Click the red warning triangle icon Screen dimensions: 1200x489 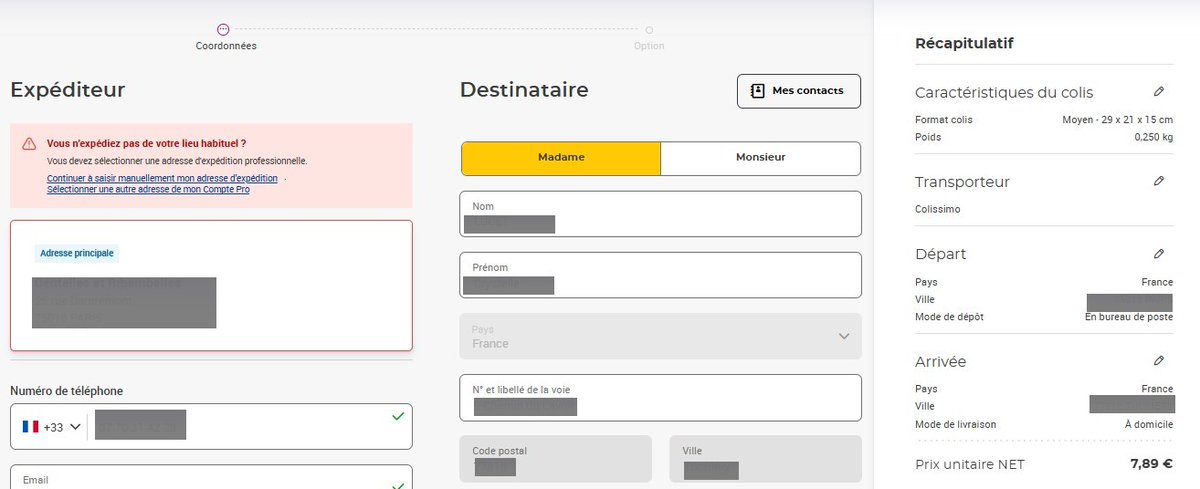(x=29, y=144)
